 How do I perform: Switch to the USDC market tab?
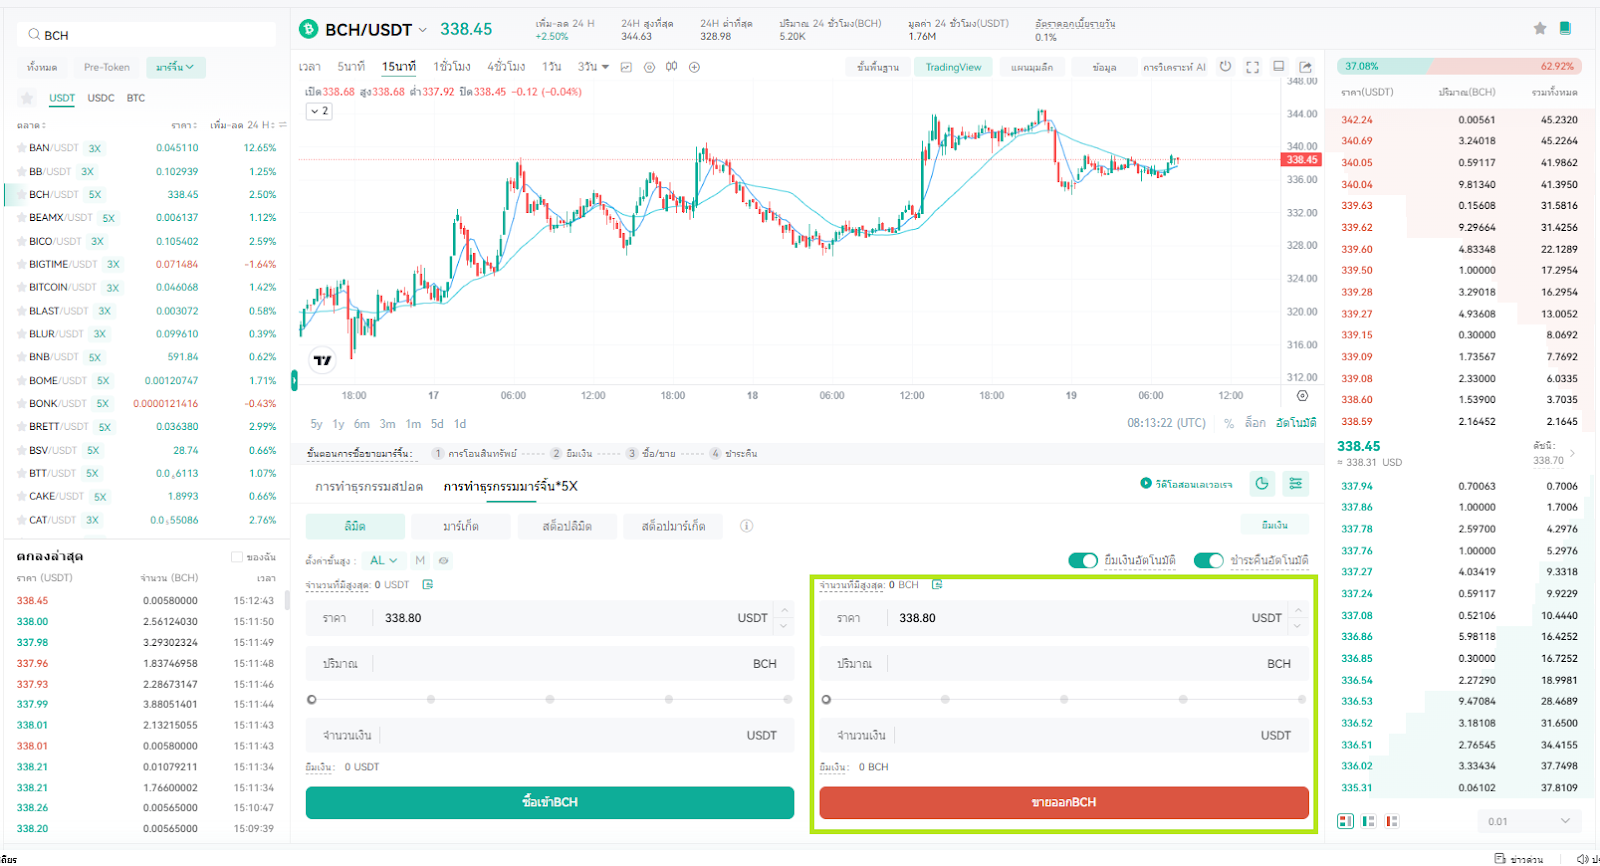101,98
